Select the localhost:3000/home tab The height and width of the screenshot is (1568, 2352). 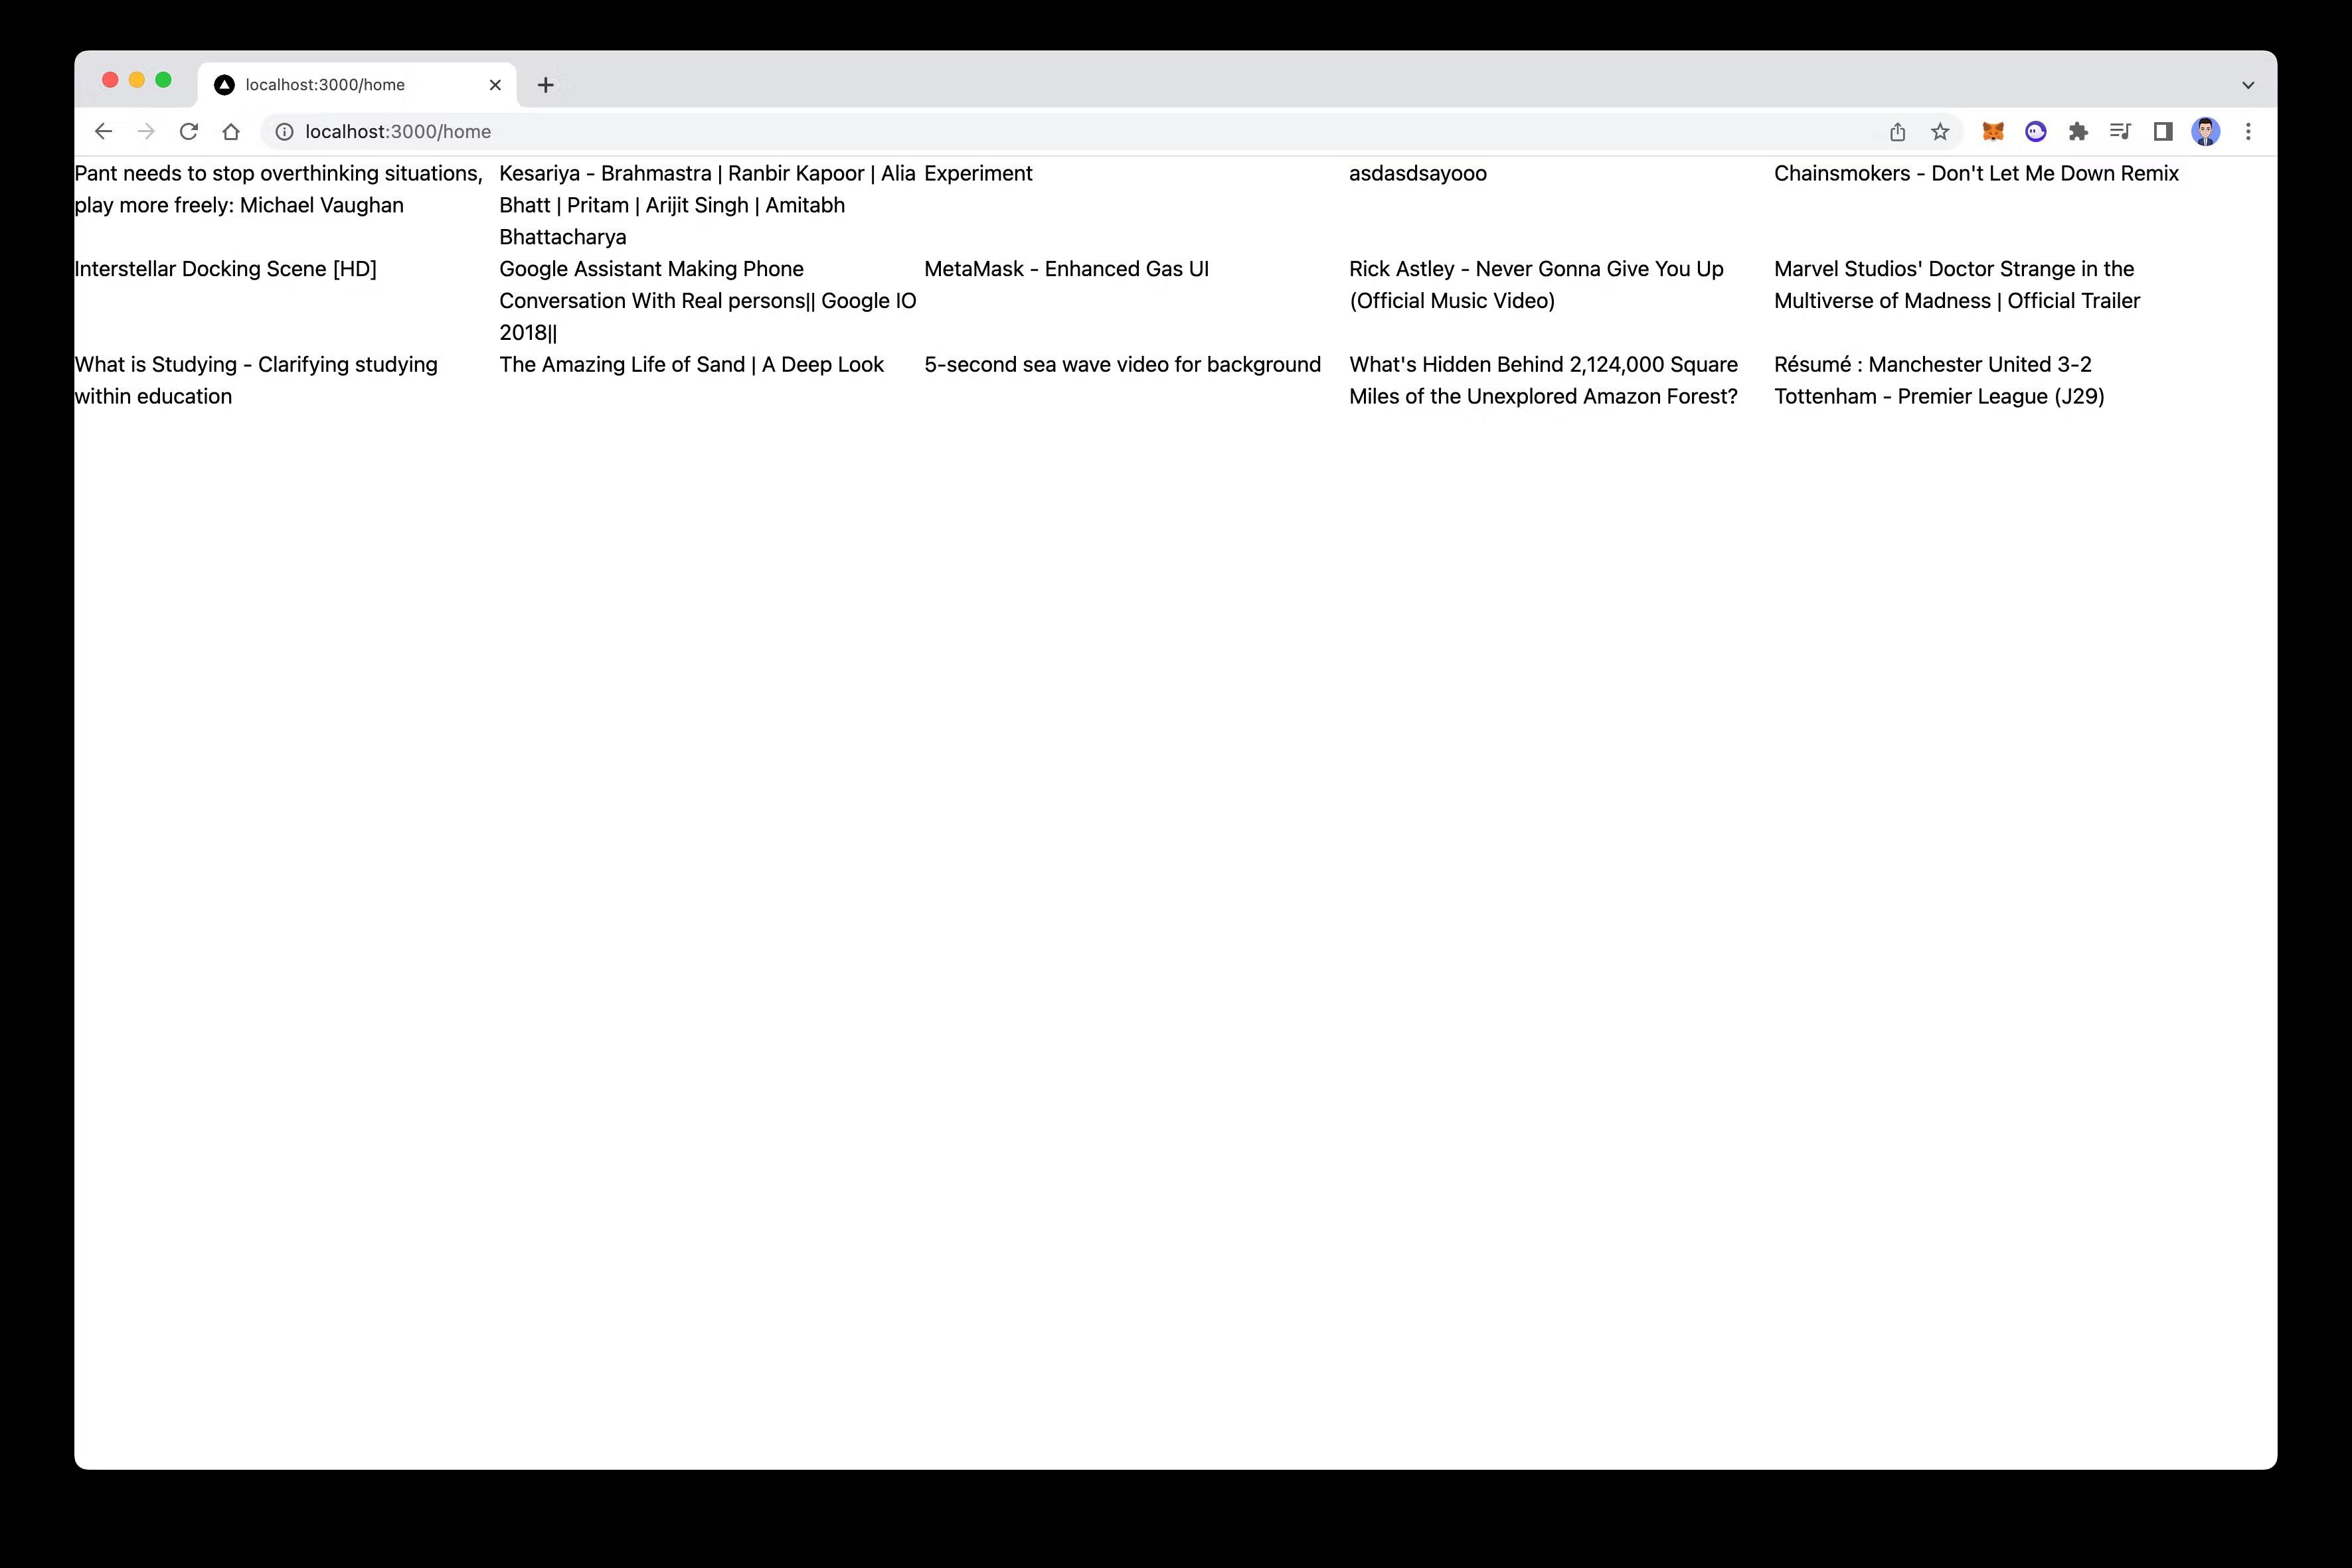pos(358,85)
